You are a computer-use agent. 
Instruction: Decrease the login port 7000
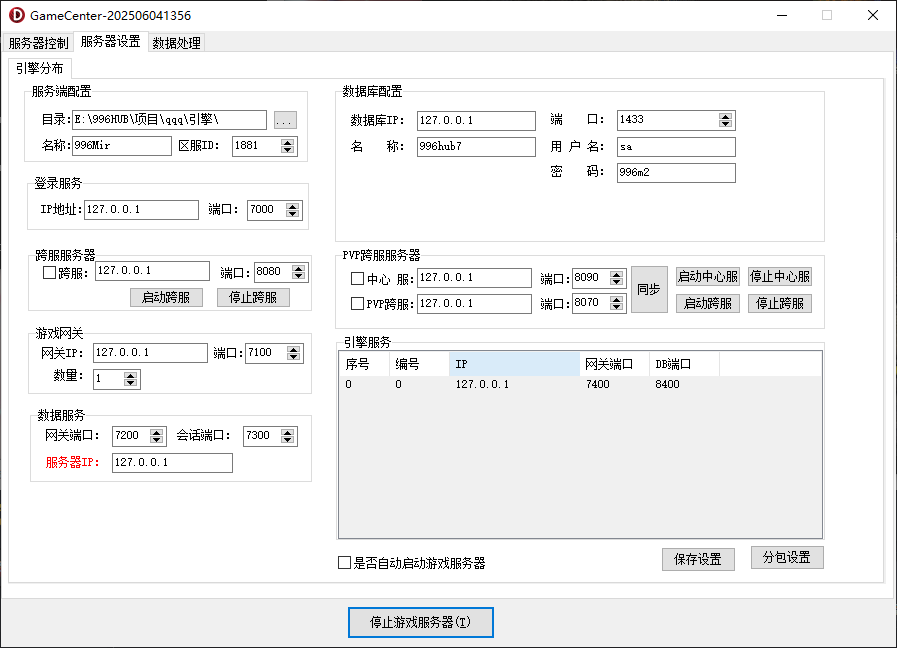tap(293, 214)
